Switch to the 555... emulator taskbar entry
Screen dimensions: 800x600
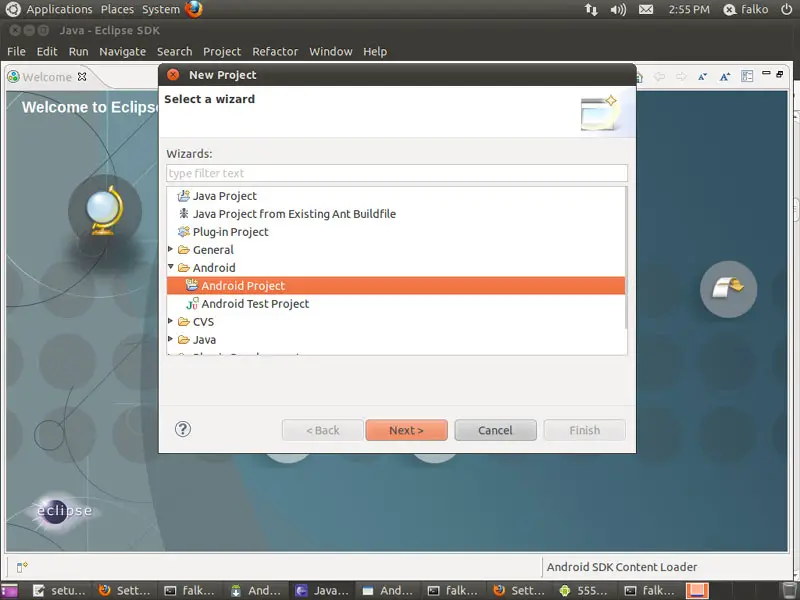[x=585, y=590]
